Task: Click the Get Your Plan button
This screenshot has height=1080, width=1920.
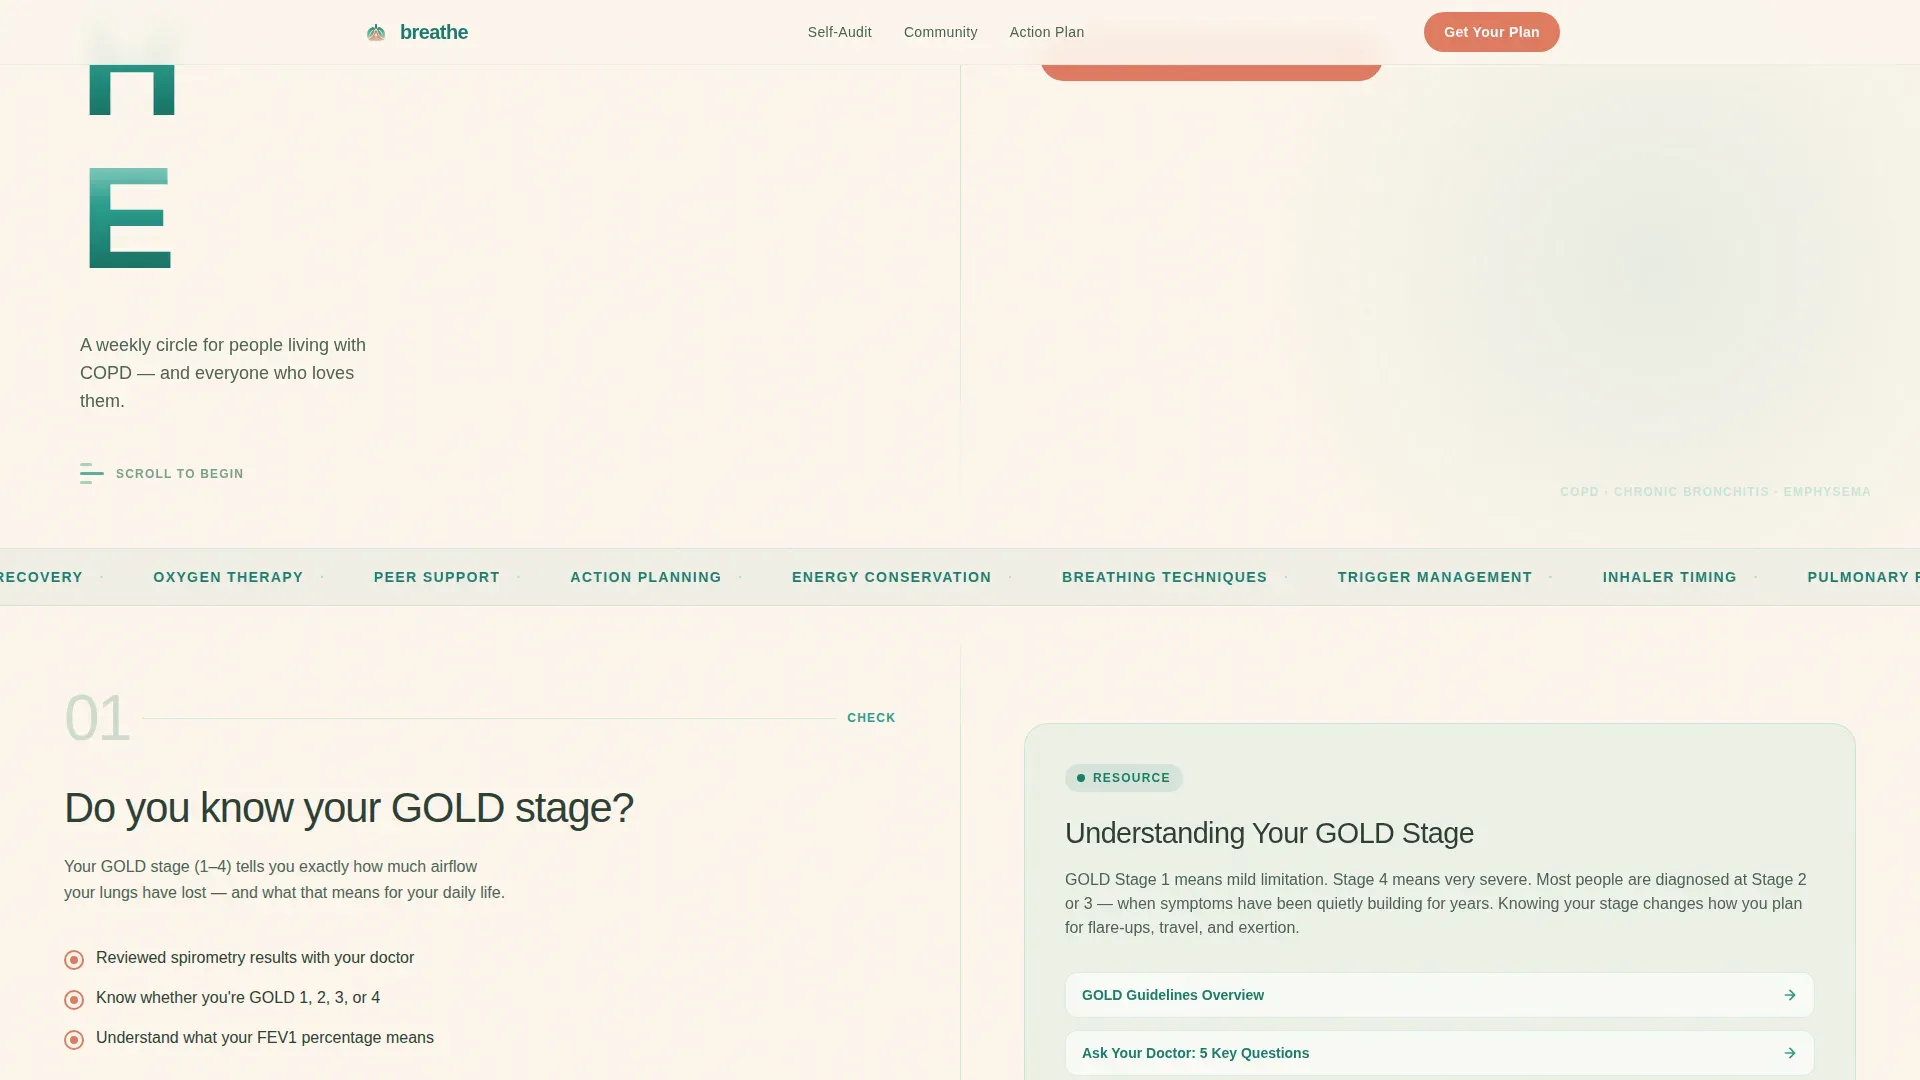Action: point(1492,32)
